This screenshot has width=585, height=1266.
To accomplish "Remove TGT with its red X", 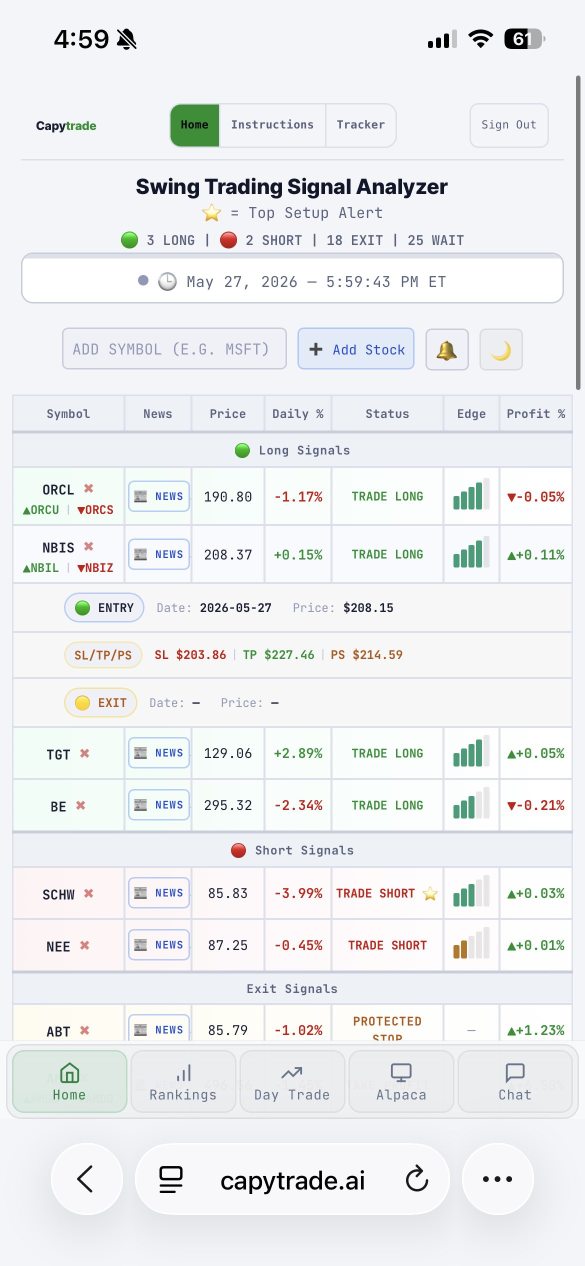I will 84,754.
